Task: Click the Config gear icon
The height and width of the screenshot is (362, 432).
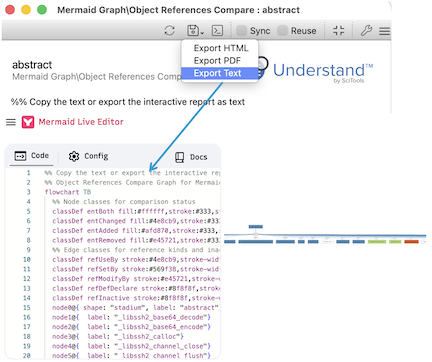Action: coord(74,156)
